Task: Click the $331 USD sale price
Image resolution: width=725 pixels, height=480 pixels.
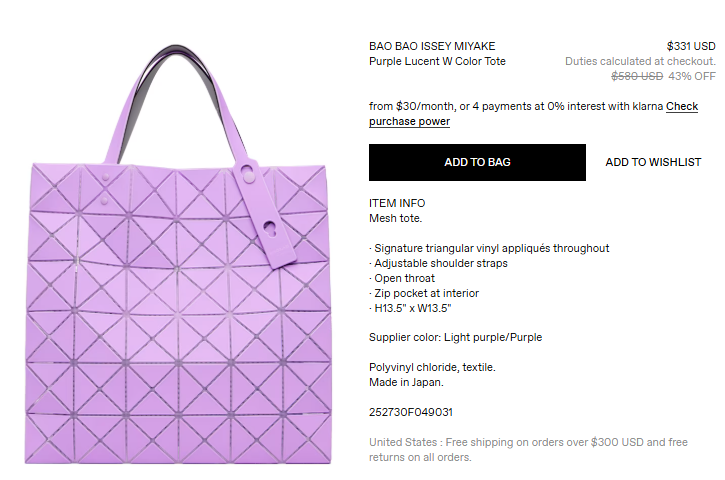Action: [x=691, y=46]
